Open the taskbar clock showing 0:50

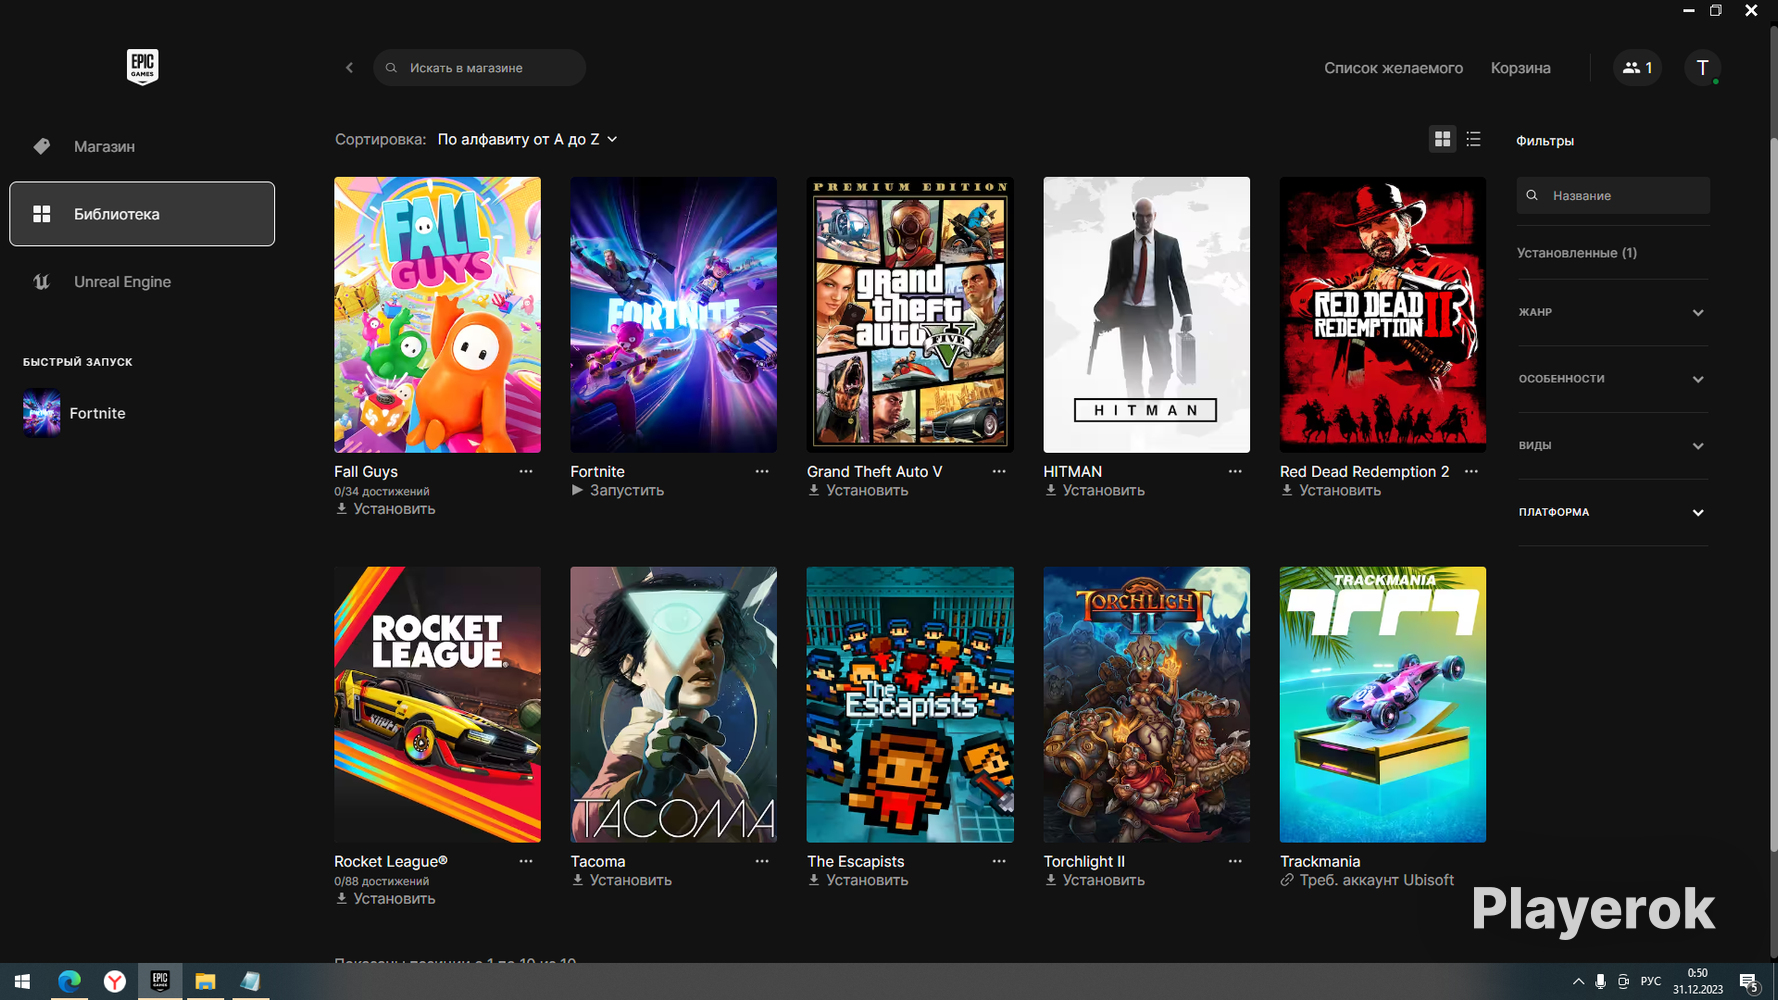(1698, 982)
